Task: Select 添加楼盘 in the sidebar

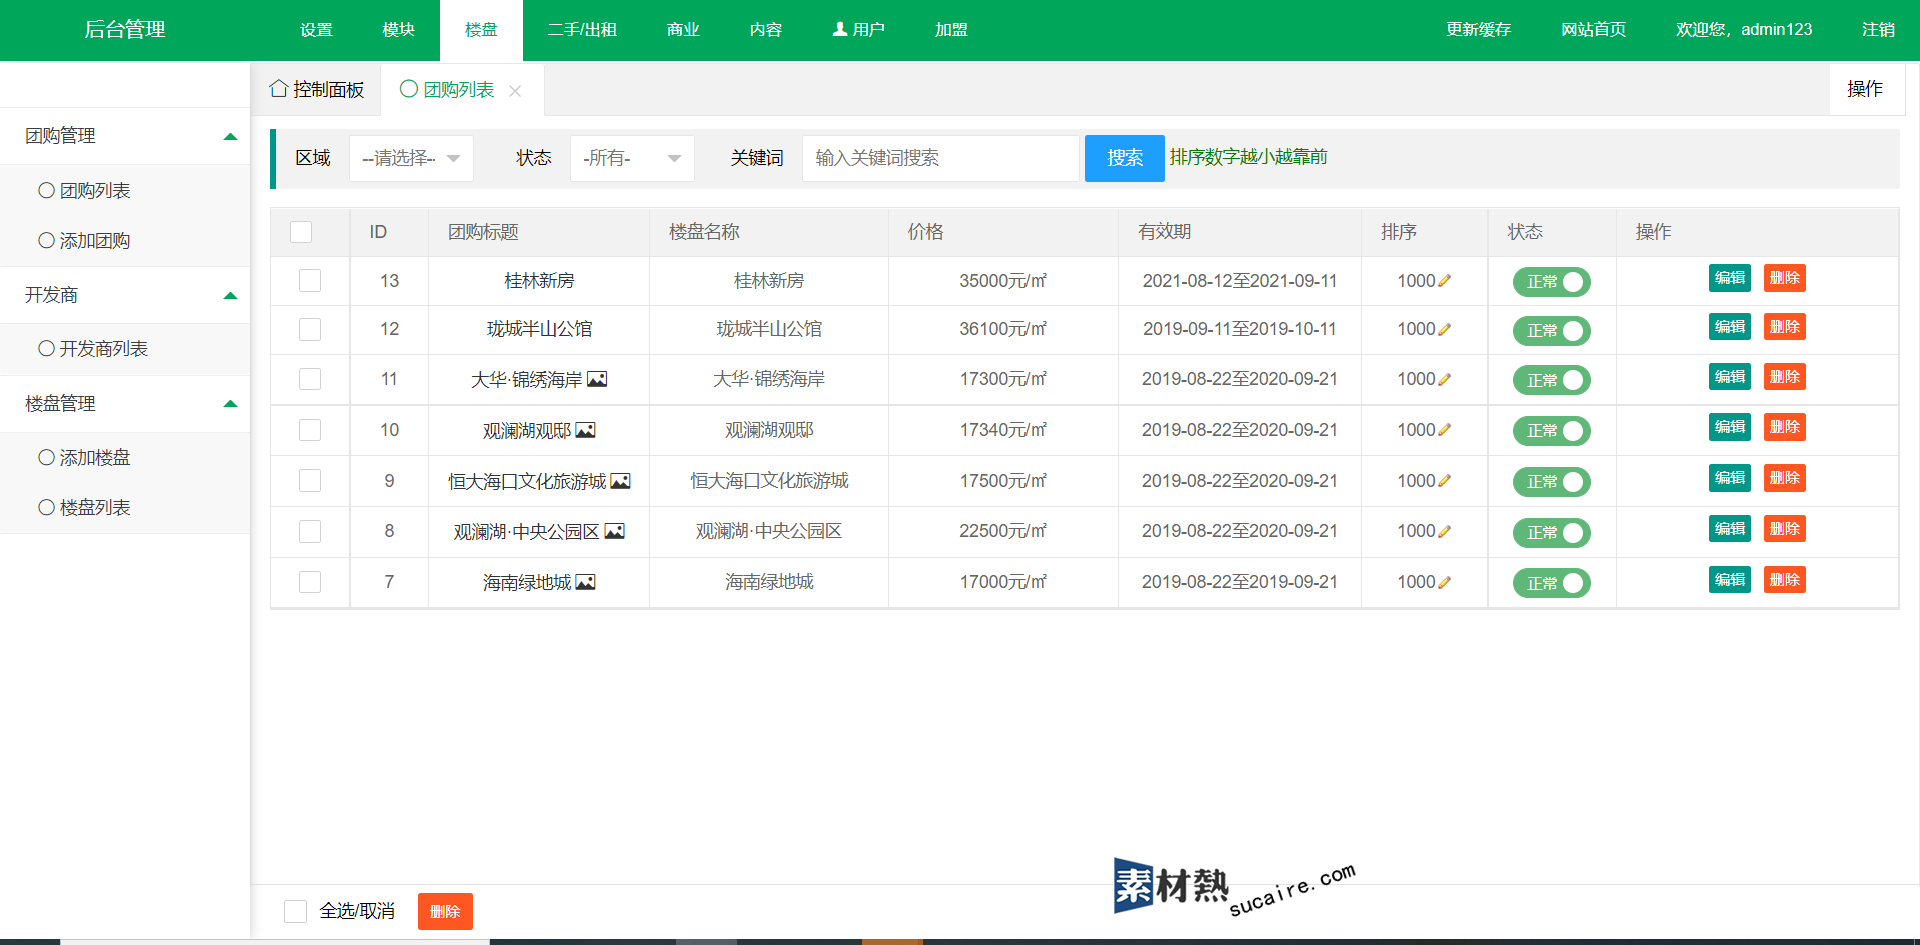Action: coord(95,458)
